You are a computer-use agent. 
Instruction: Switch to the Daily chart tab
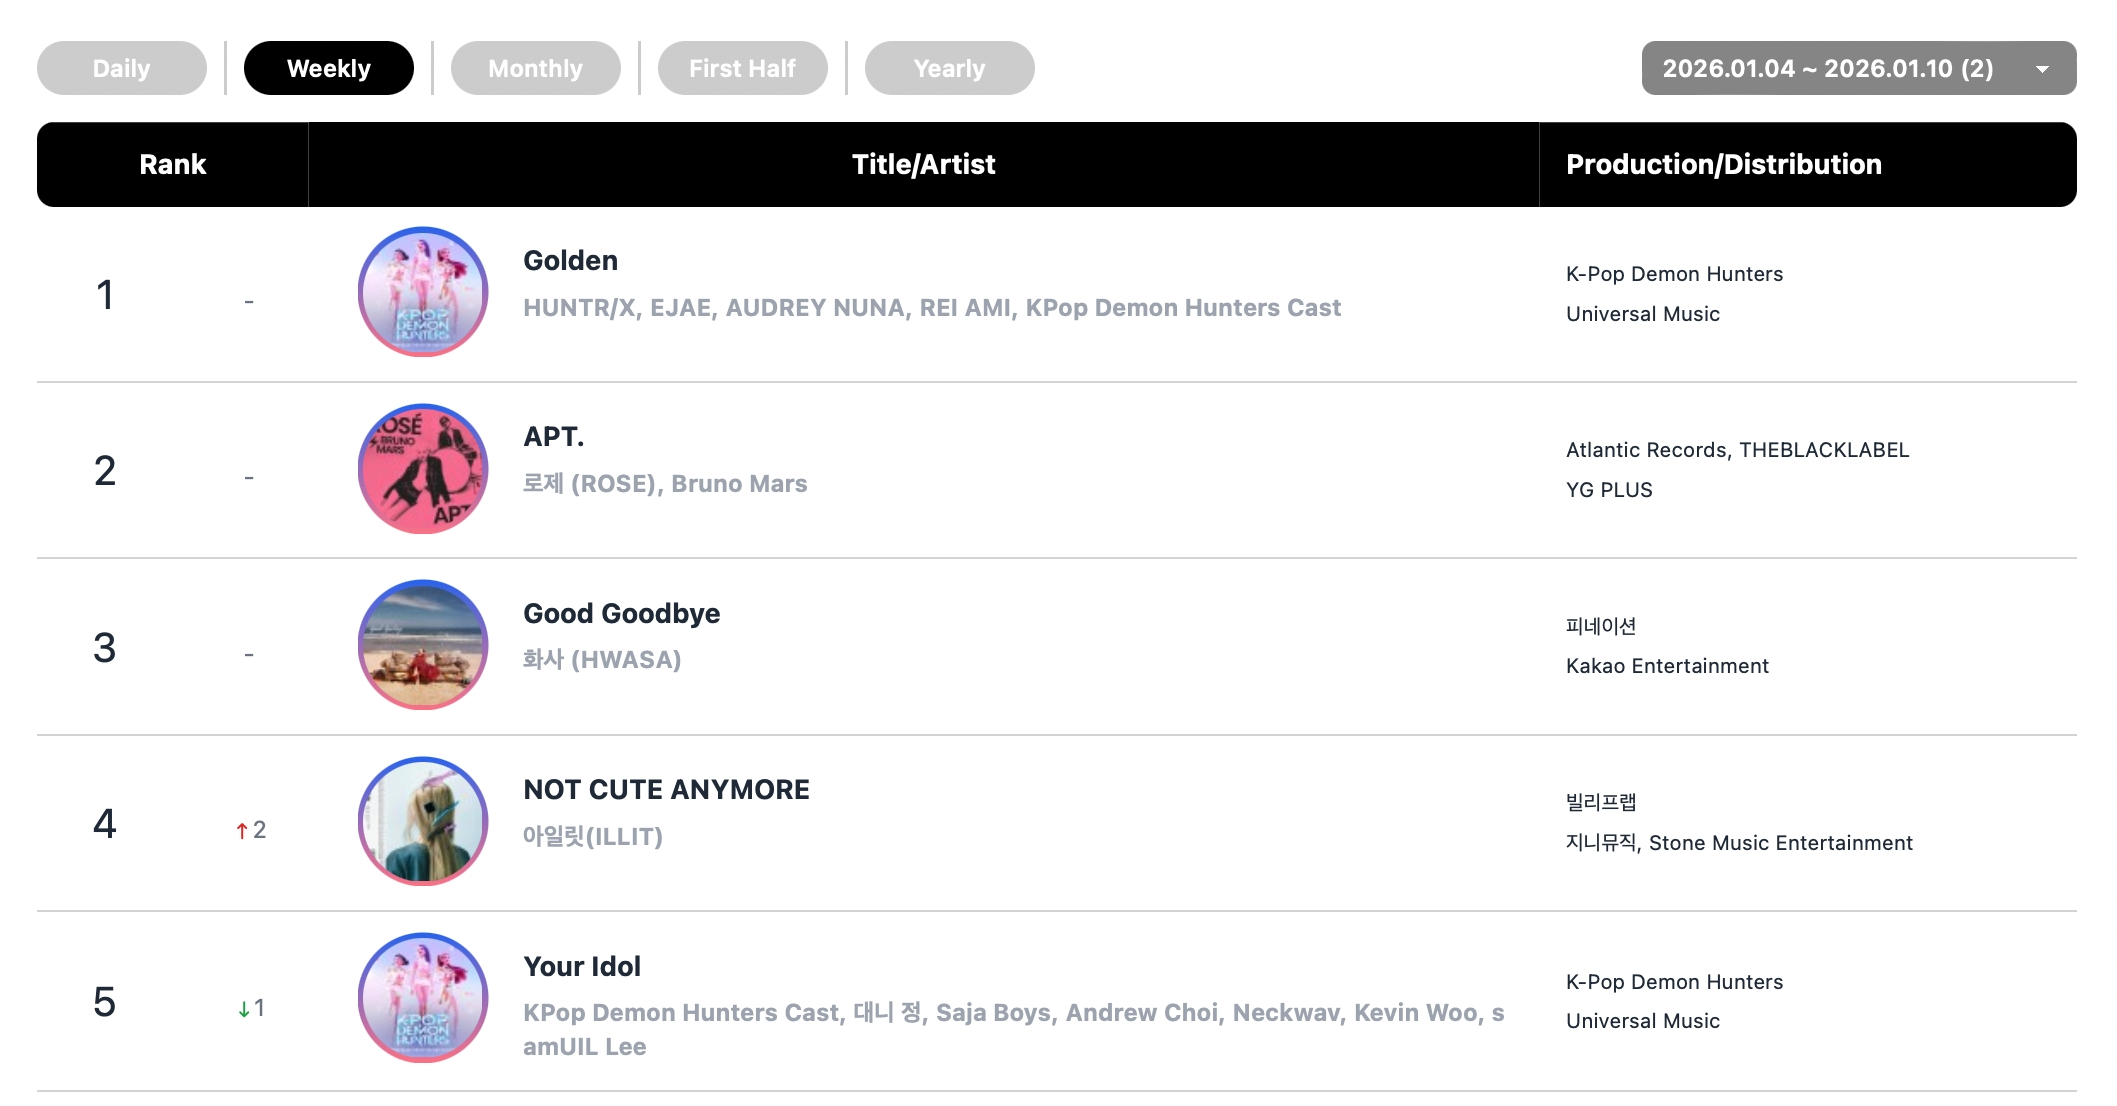(122, 68)
